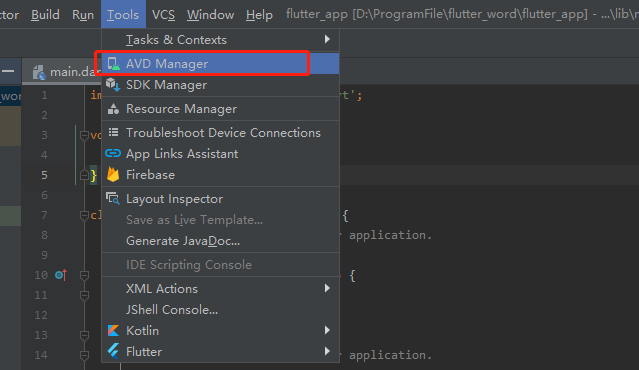Screen dimensions: 639x370
Task: Click the minimize dash on project panel
Action: point(8,71)
